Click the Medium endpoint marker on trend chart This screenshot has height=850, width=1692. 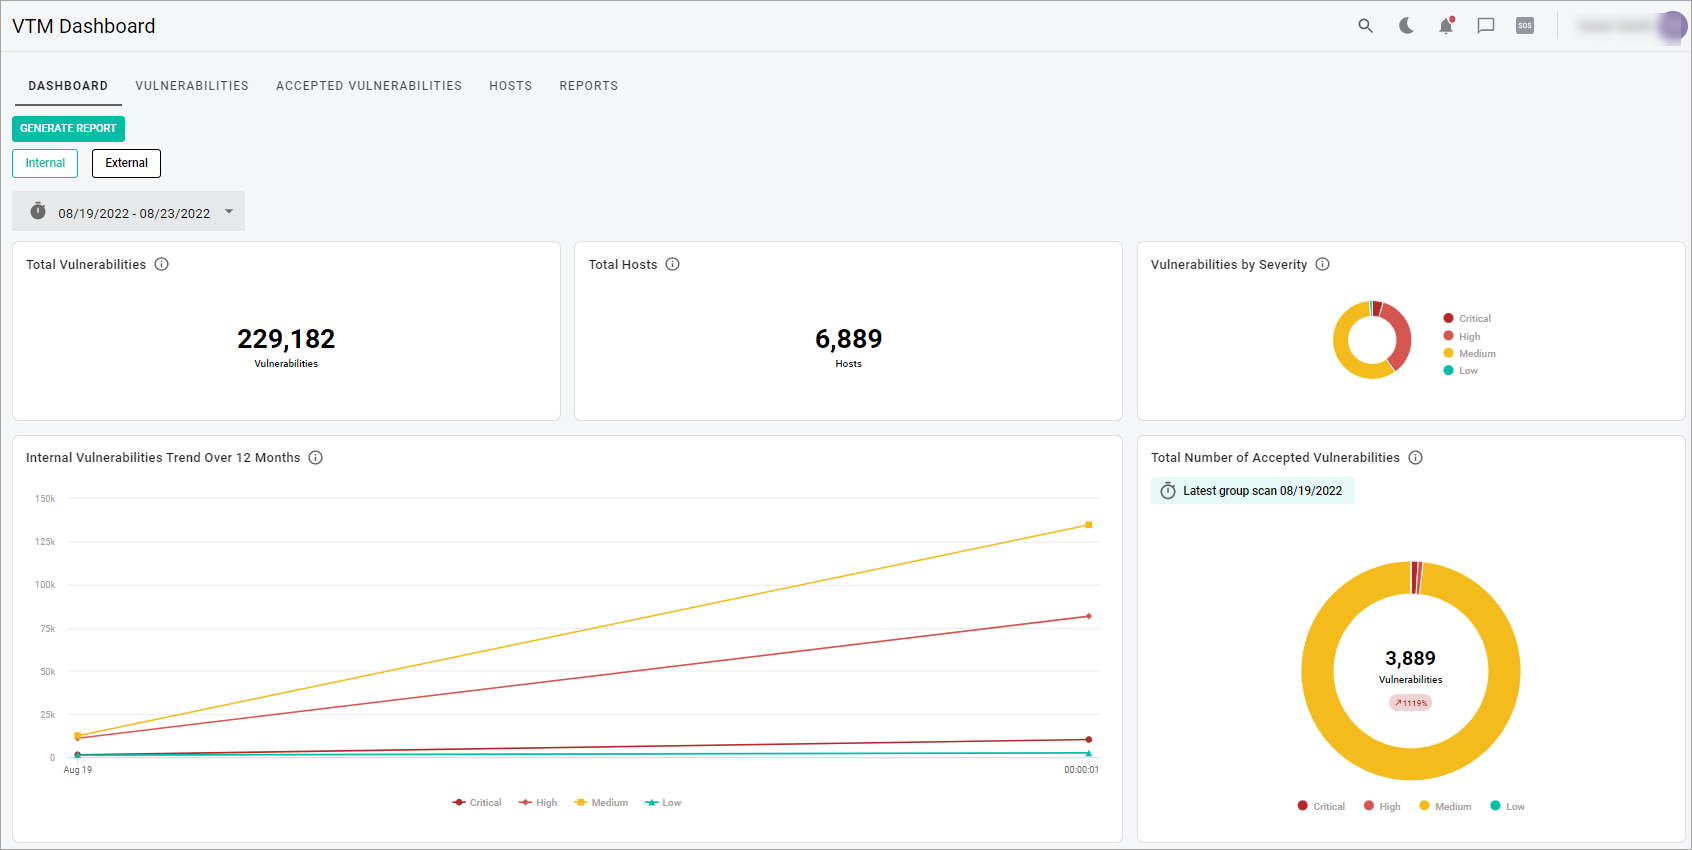coord(1088,525)
